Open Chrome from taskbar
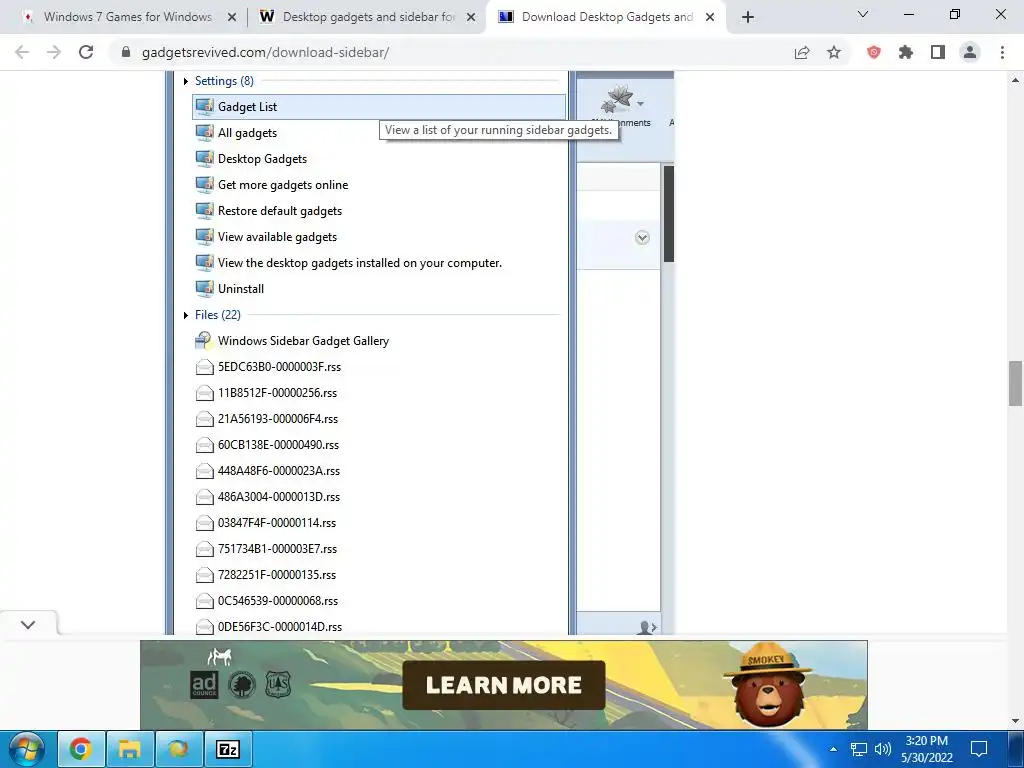This screenshot has width=1024, height=768. (80, 749)
